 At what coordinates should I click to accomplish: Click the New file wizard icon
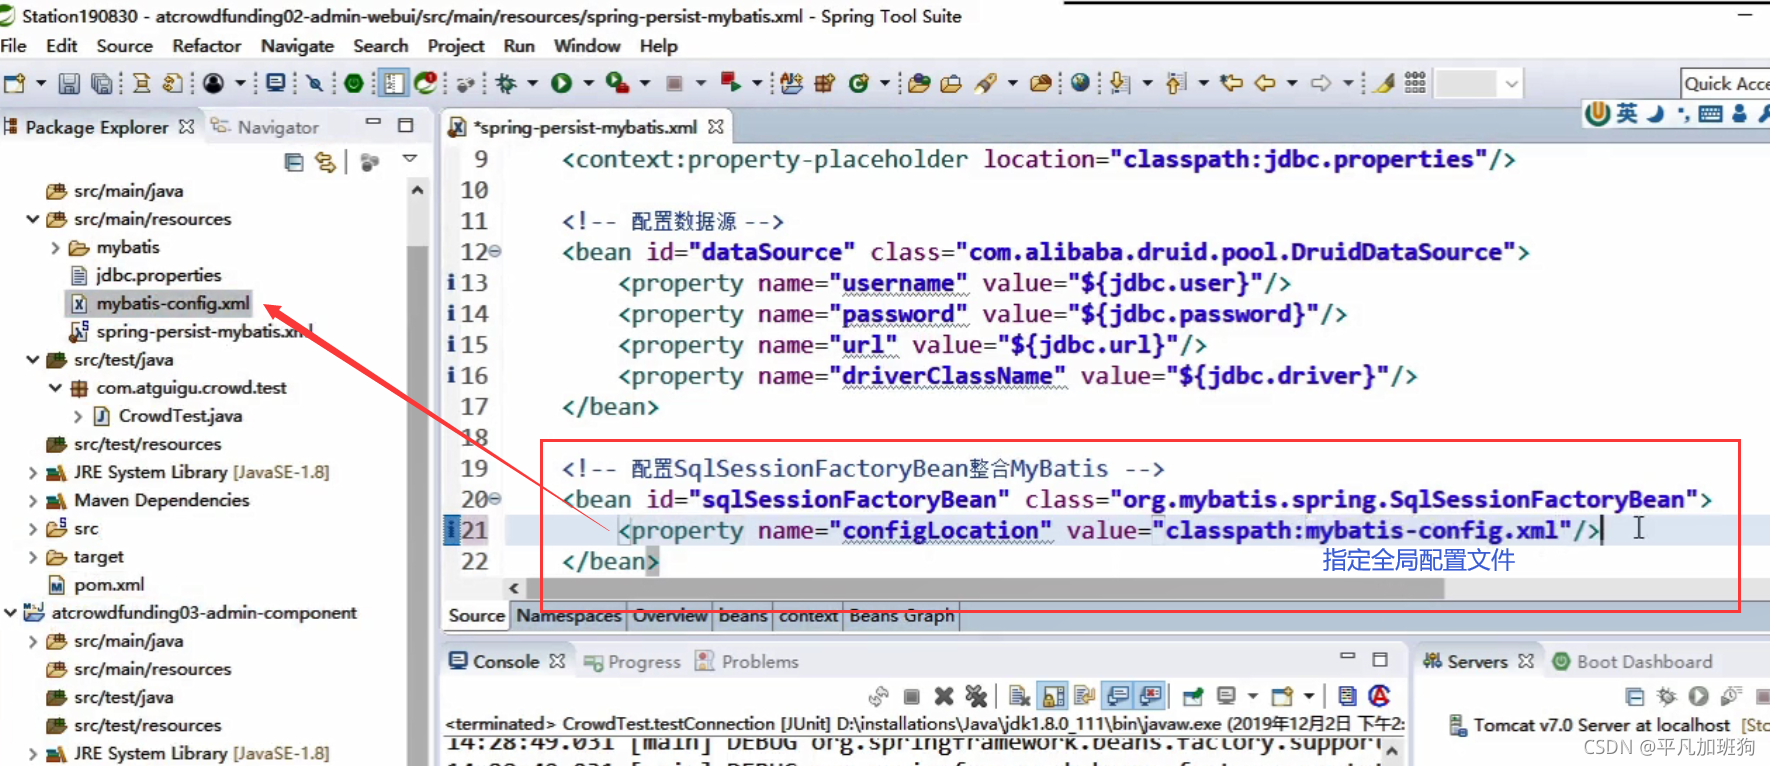15,84
